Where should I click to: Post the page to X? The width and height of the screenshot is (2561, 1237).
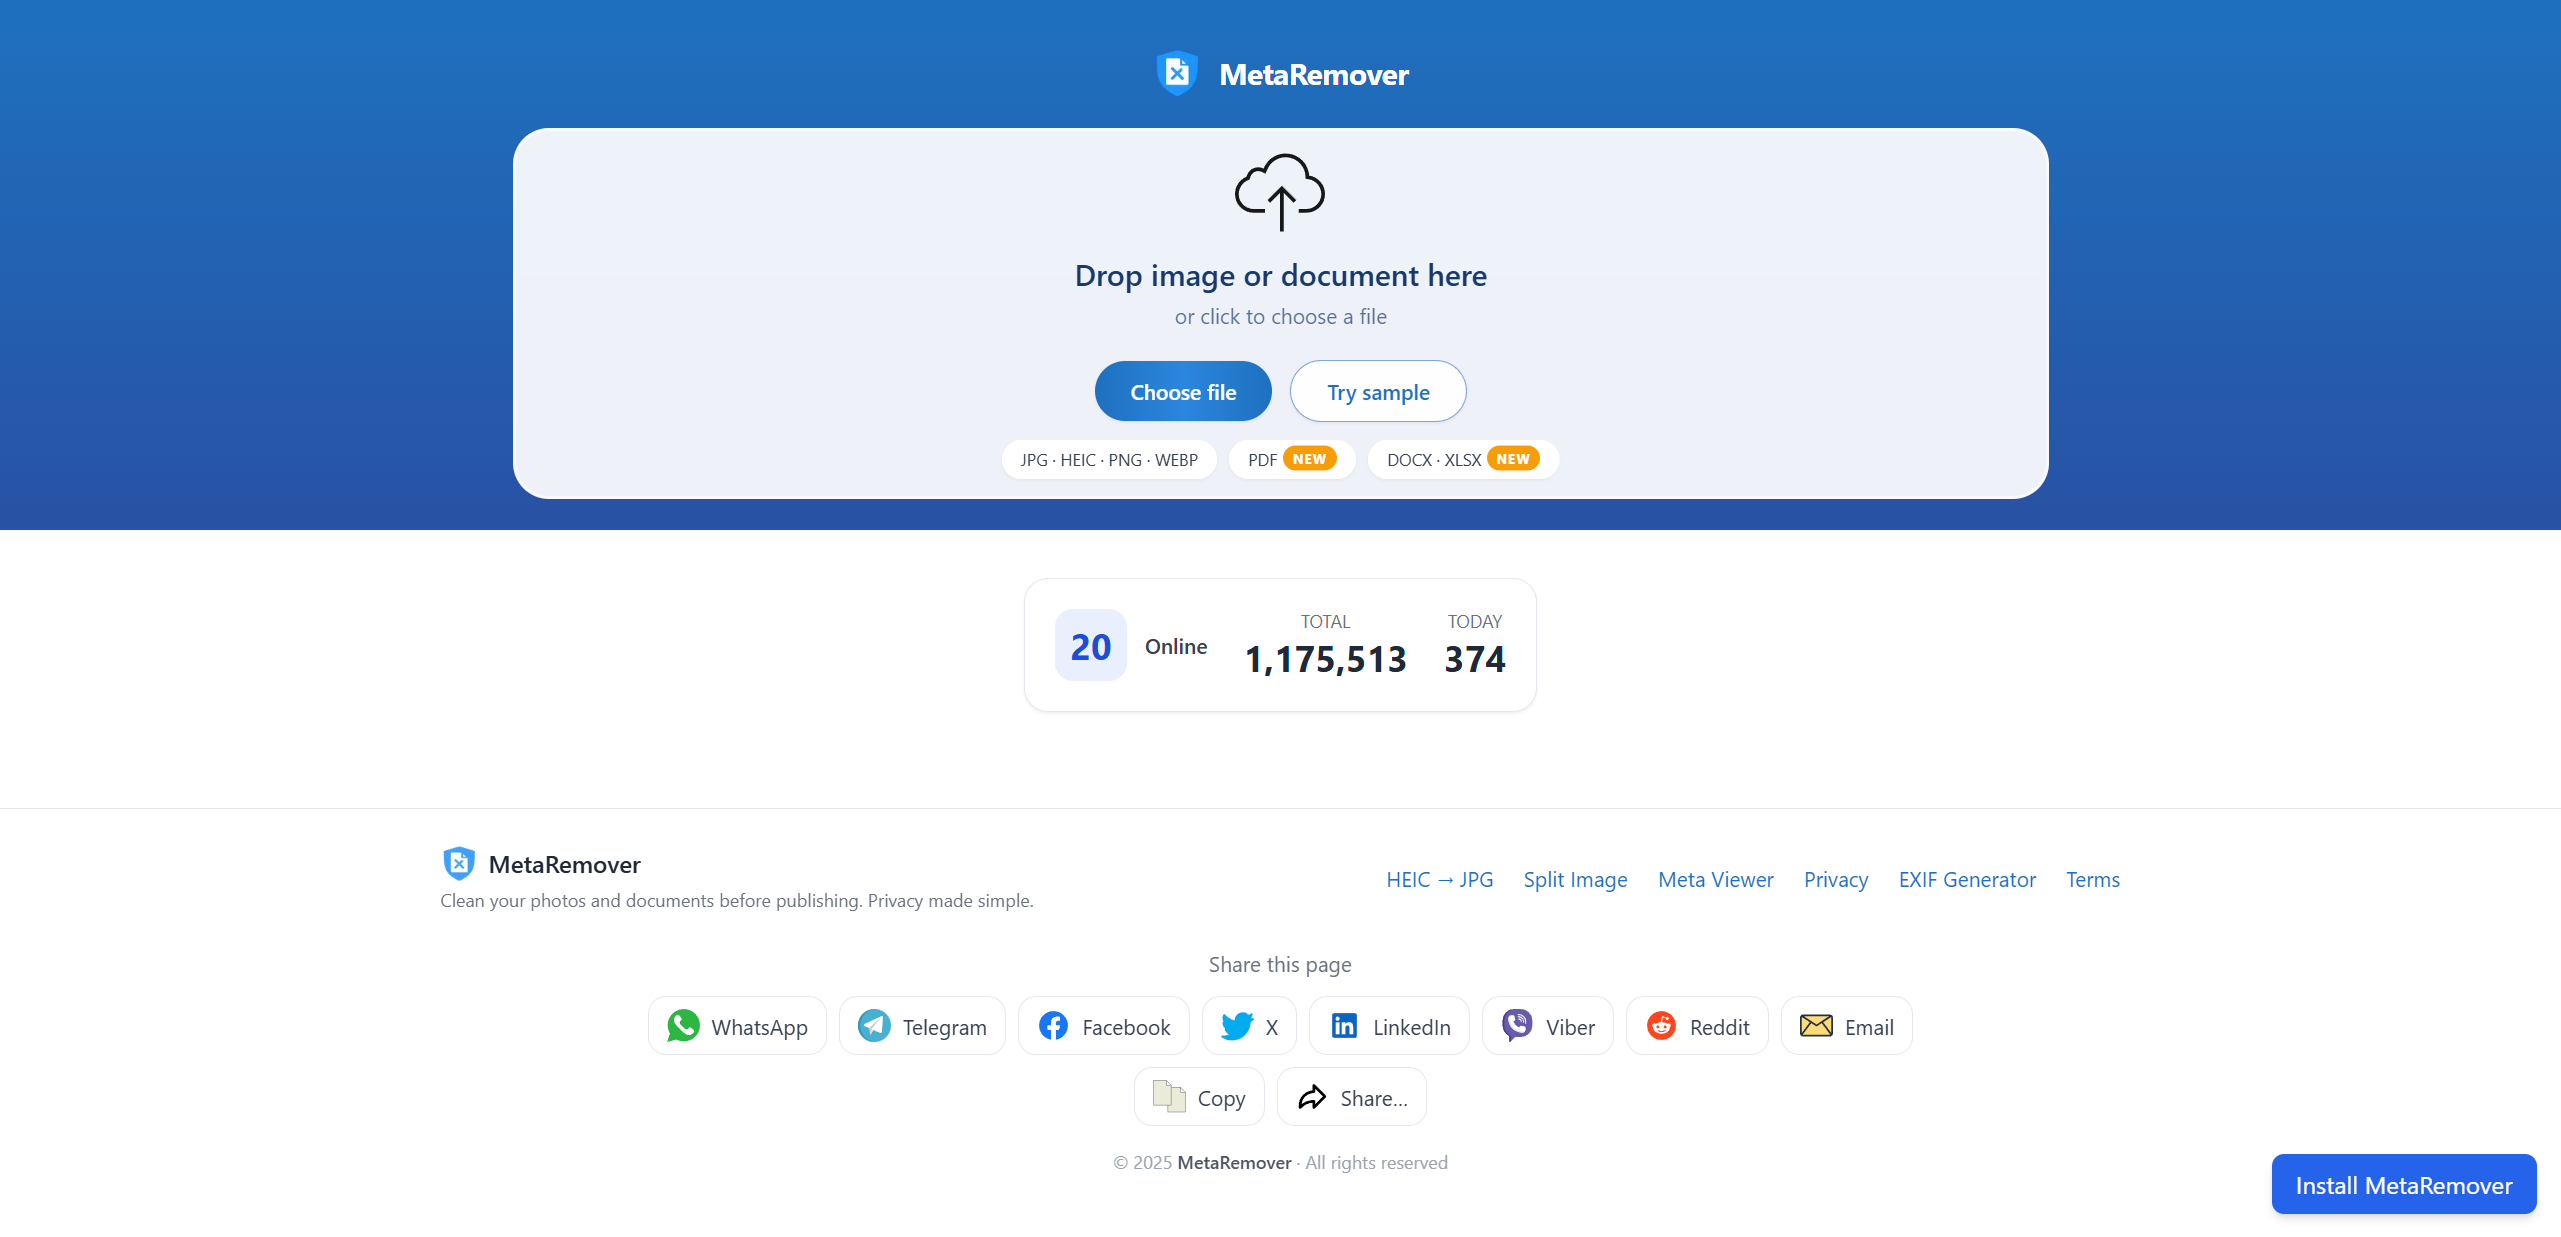[1248, 1025]
